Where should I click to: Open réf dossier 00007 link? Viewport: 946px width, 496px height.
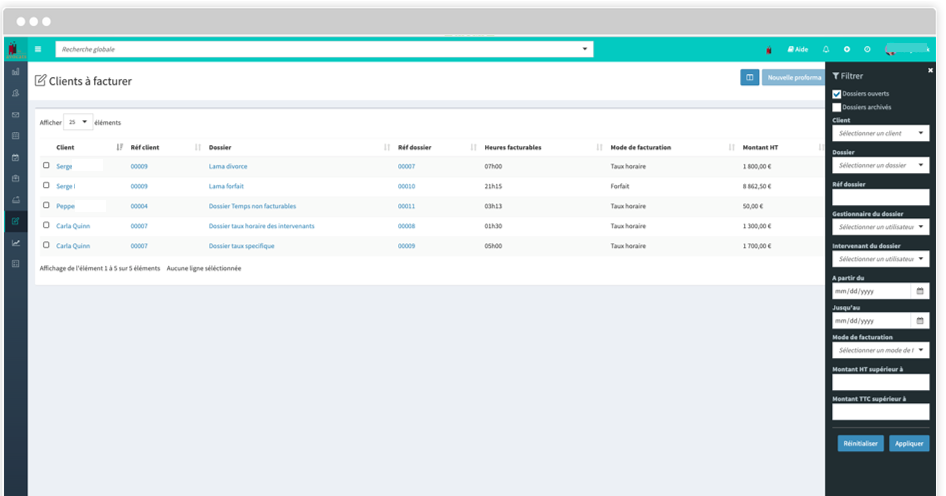tap(406, 167)
